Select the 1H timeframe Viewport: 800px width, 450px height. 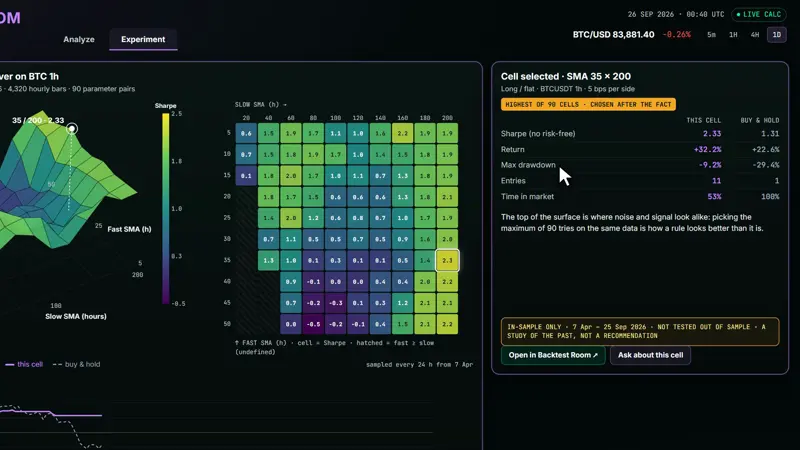point(733,35)
